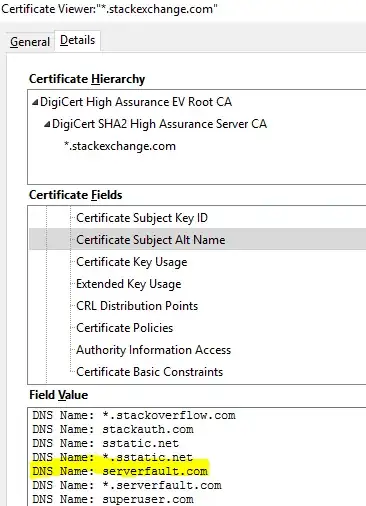This screenshot has height=506, width=366.
Task: Click DNS Name: sstatic.net line
Action: point(106,443)
